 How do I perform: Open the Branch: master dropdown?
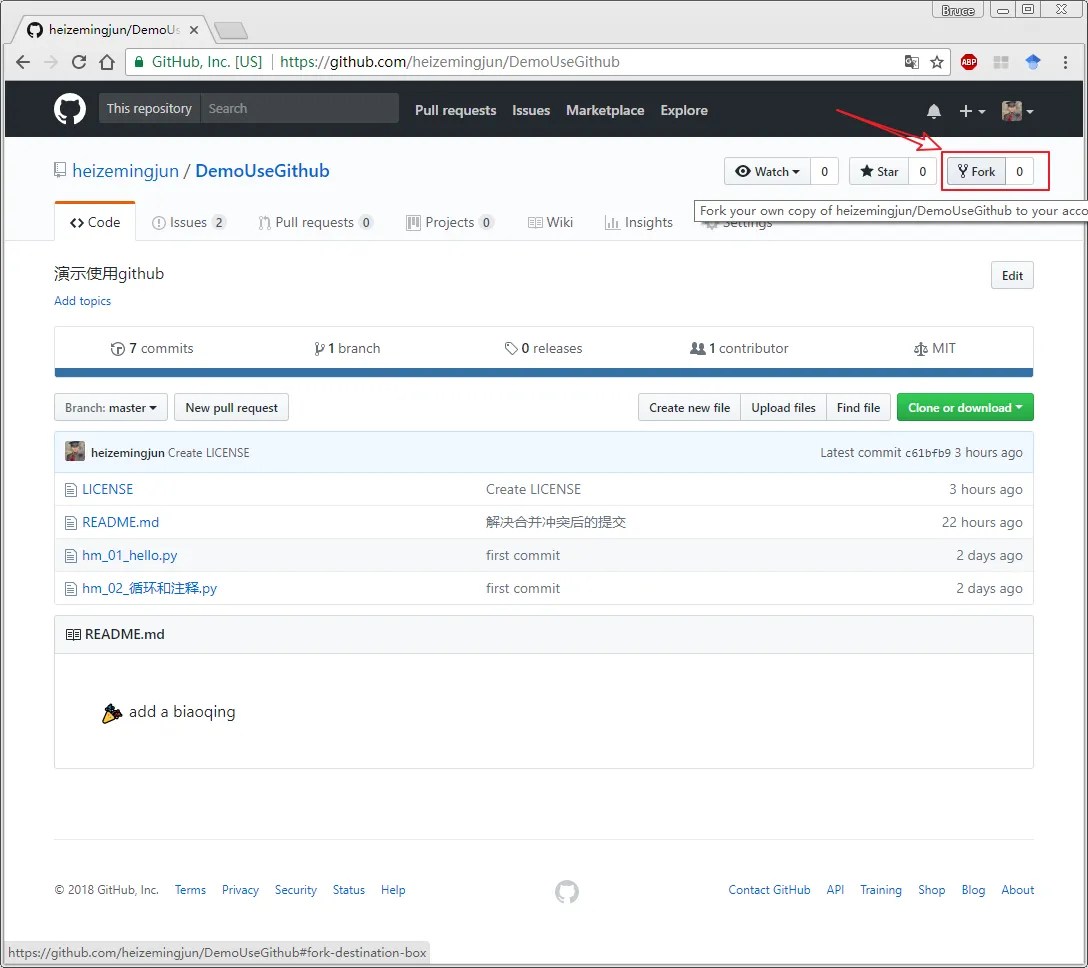pos(111,408)
